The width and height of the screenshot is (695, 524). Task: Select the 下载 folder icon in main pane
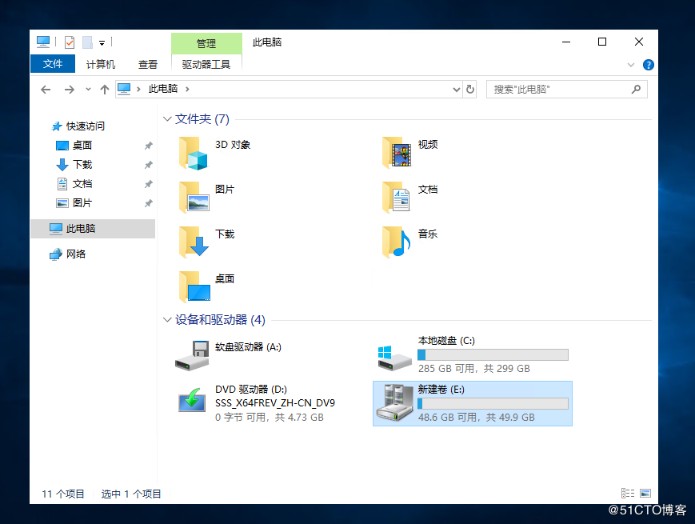tap(194, 242)
